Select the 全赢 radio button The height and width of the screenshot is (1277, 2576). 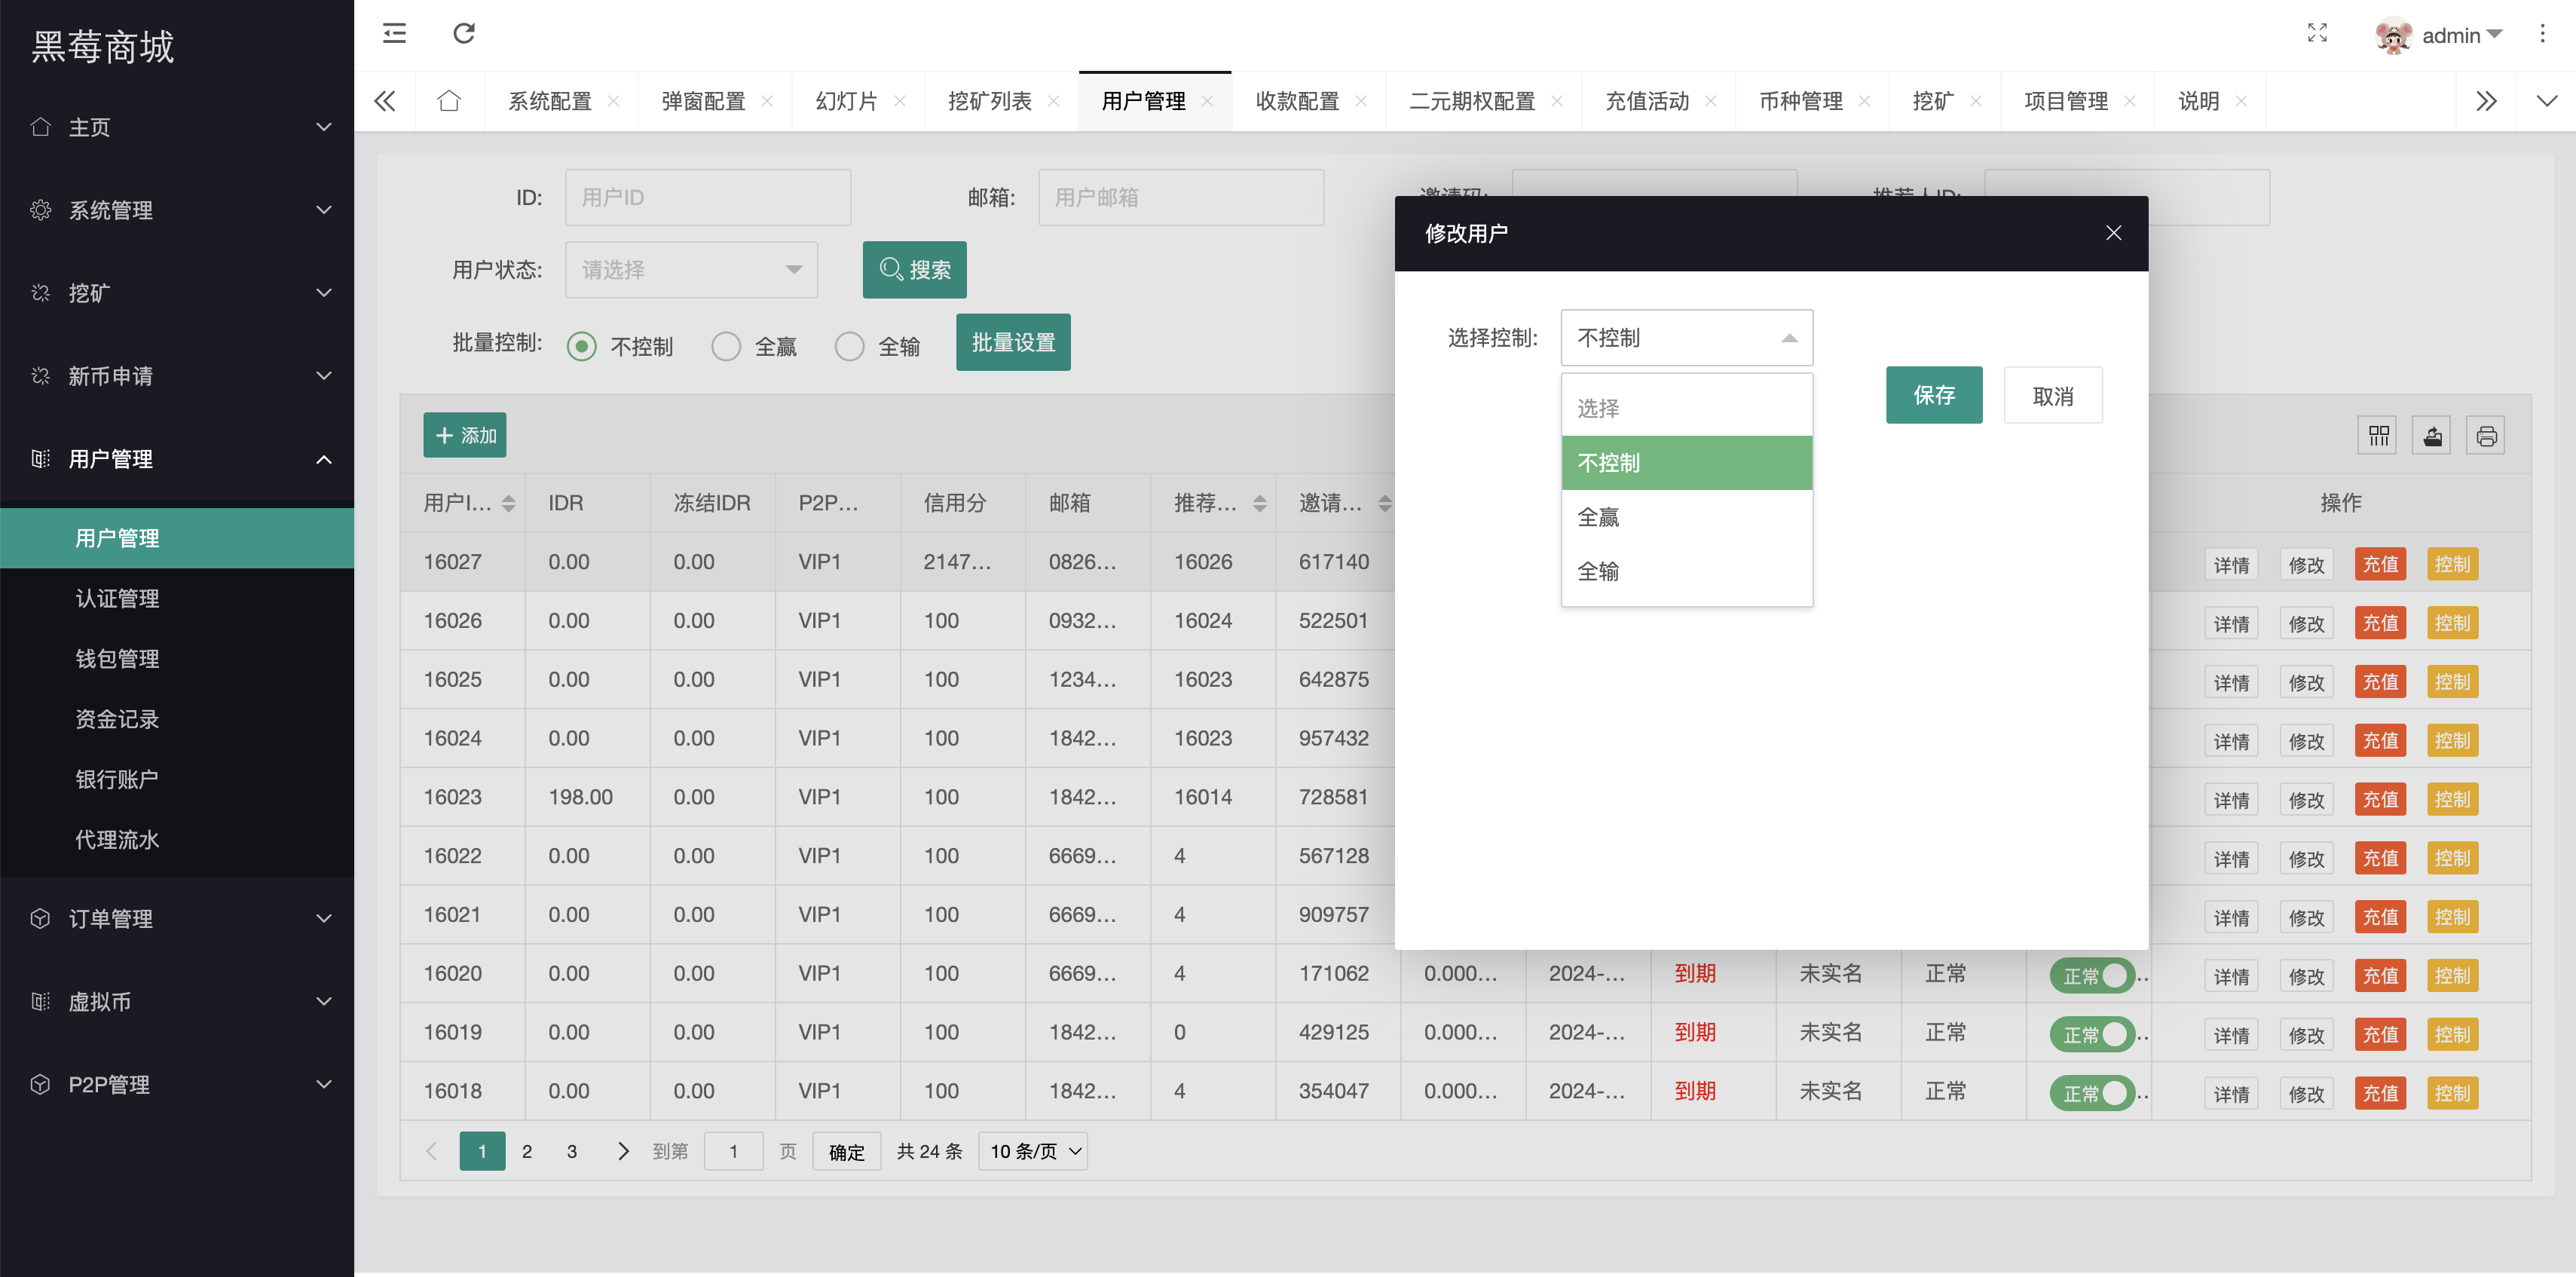(x=726, y=345)
